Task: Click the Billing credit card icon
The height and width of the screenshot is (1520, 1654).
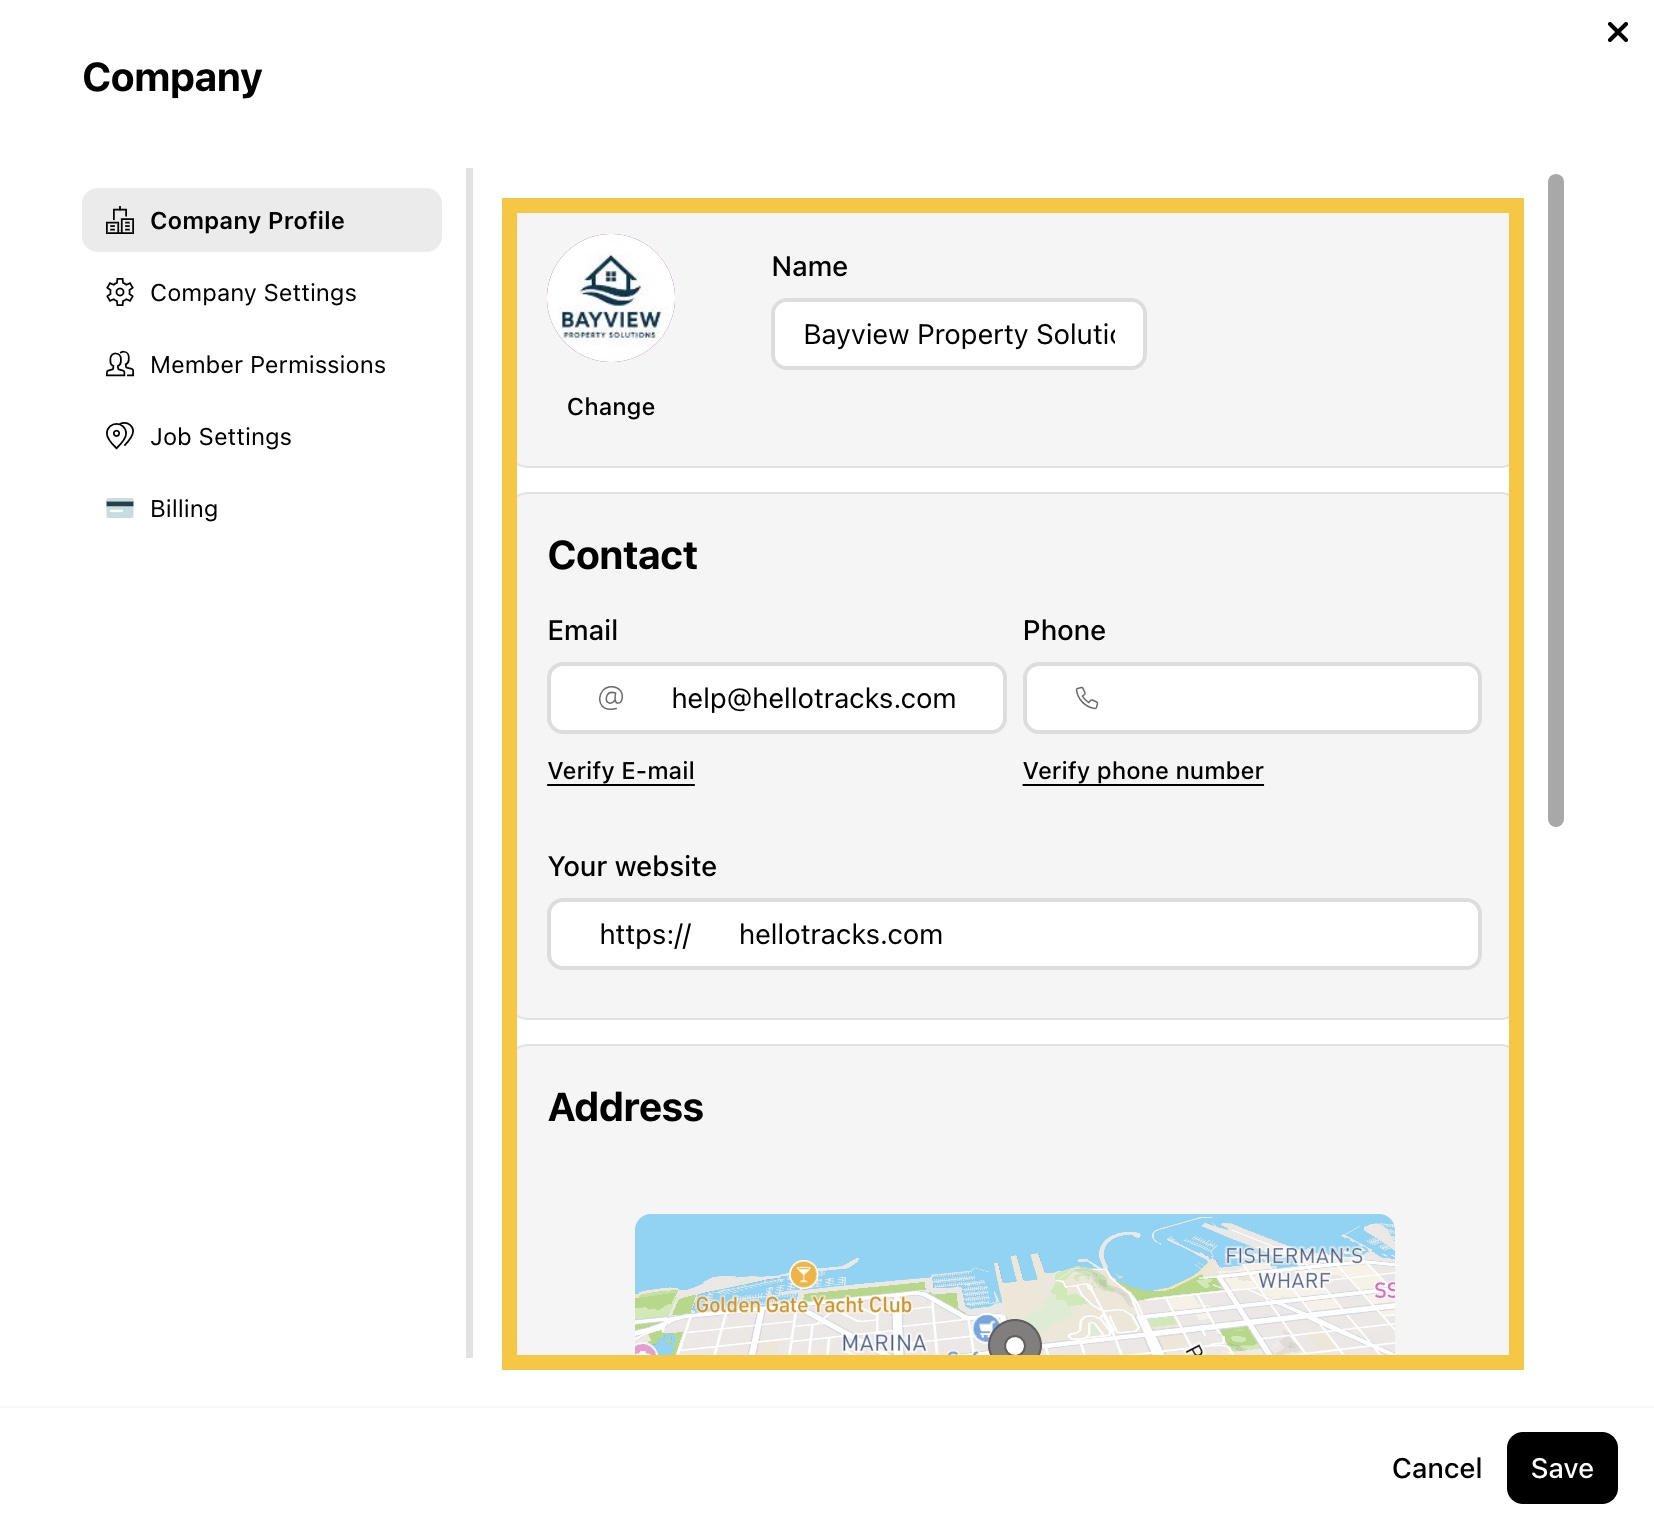Action: (120, 508)
